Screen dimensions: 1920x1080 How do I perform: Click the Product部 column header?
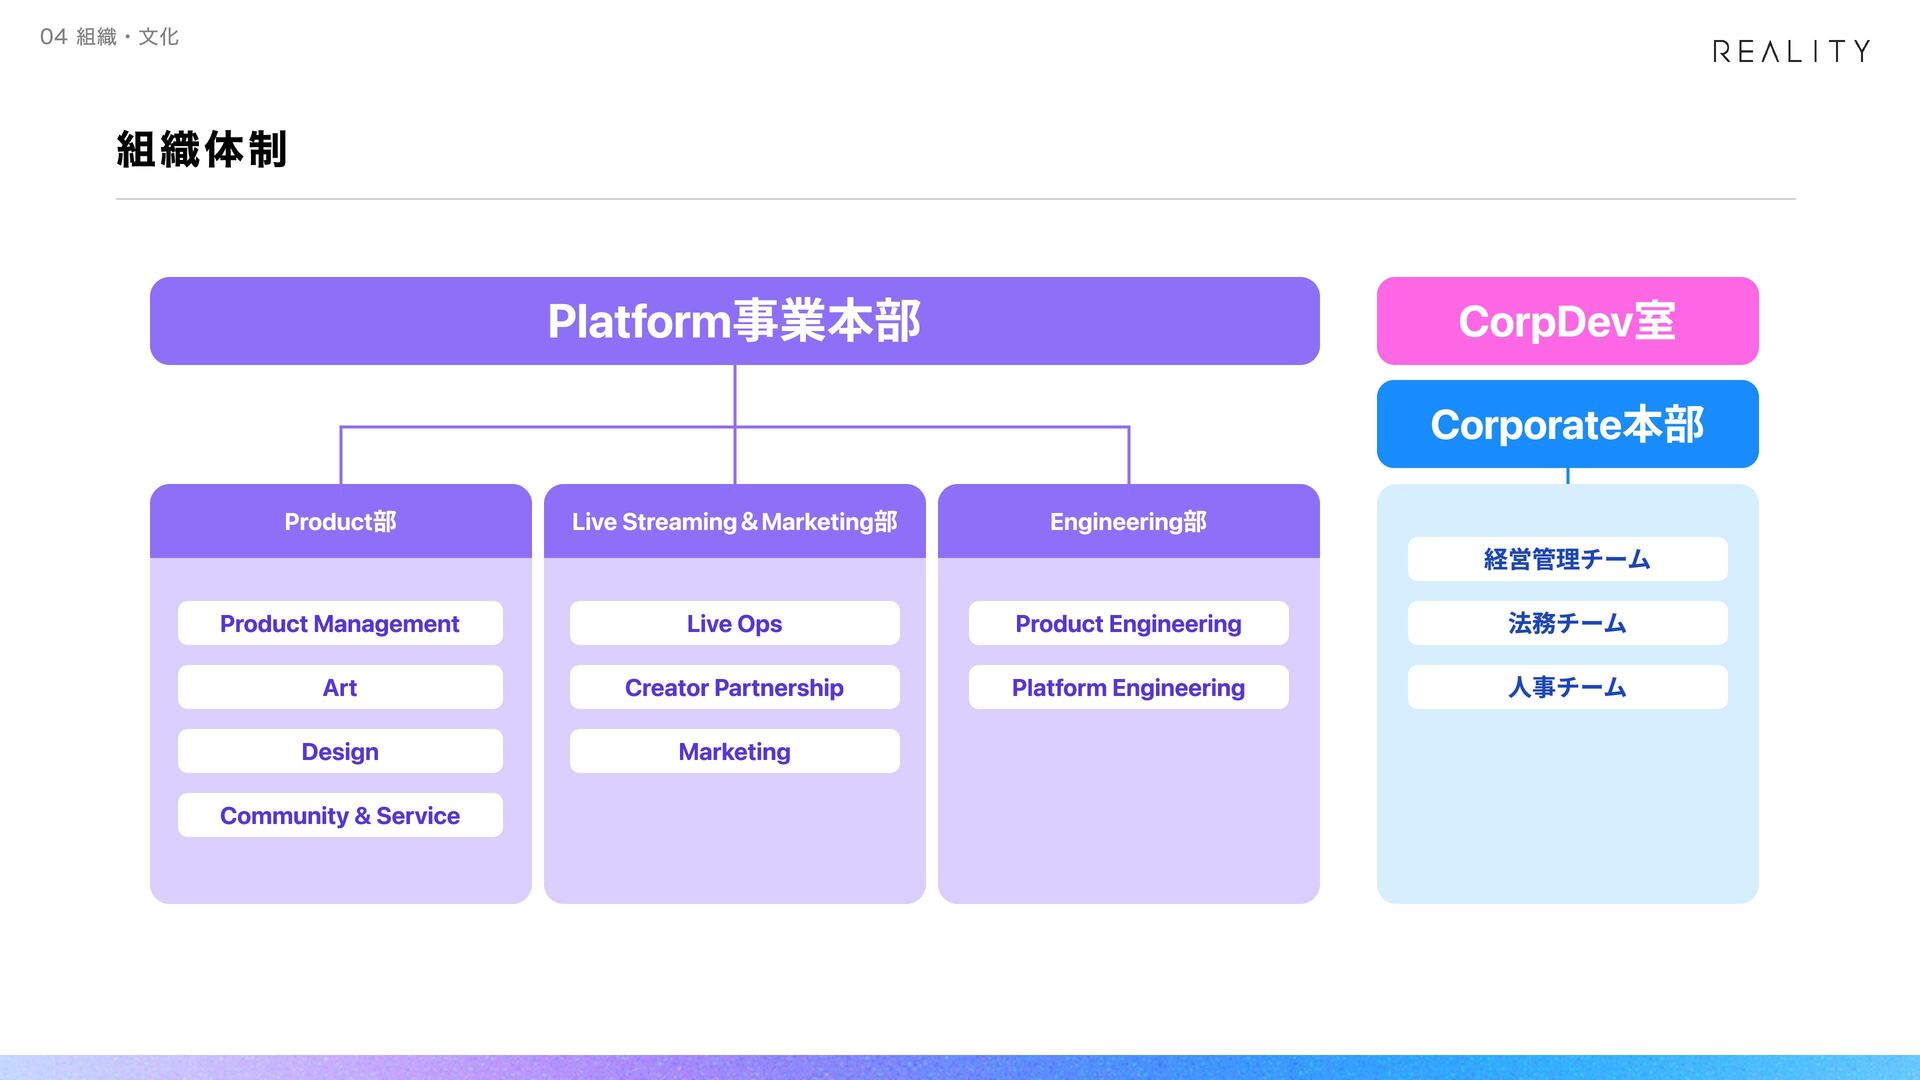[340, 522]
